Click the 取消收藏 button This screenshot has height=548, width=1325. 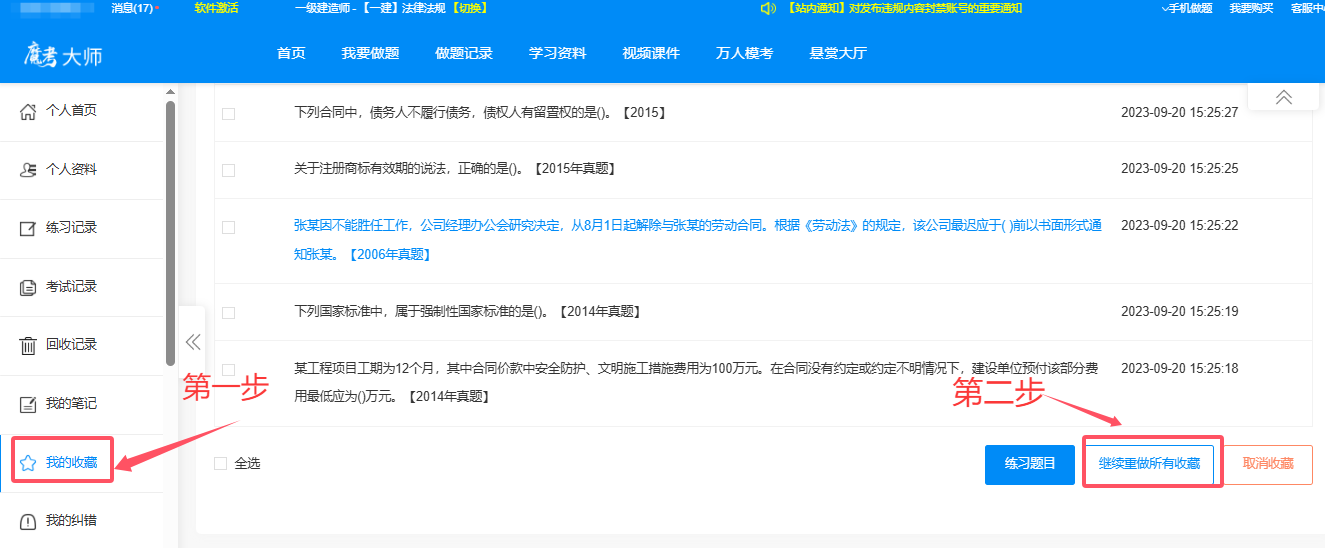[x=1268, y=464]
